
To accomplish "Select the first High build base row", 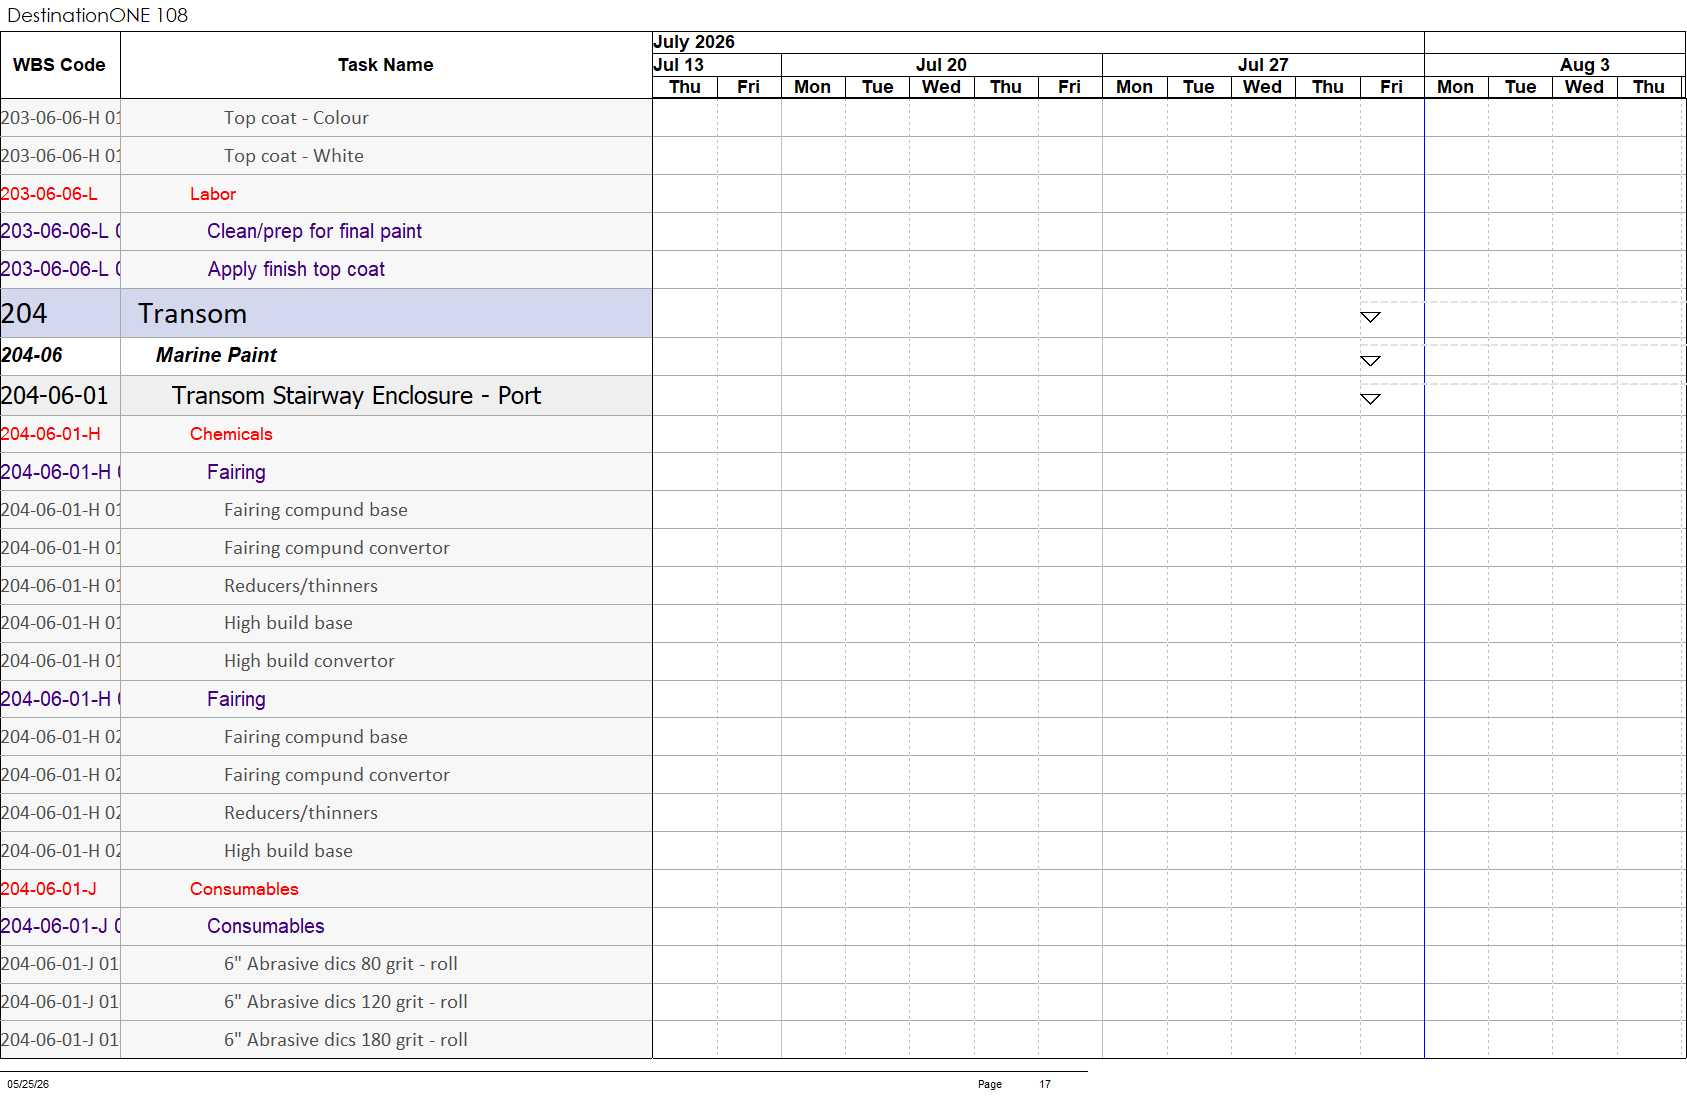I will (326, 623).
